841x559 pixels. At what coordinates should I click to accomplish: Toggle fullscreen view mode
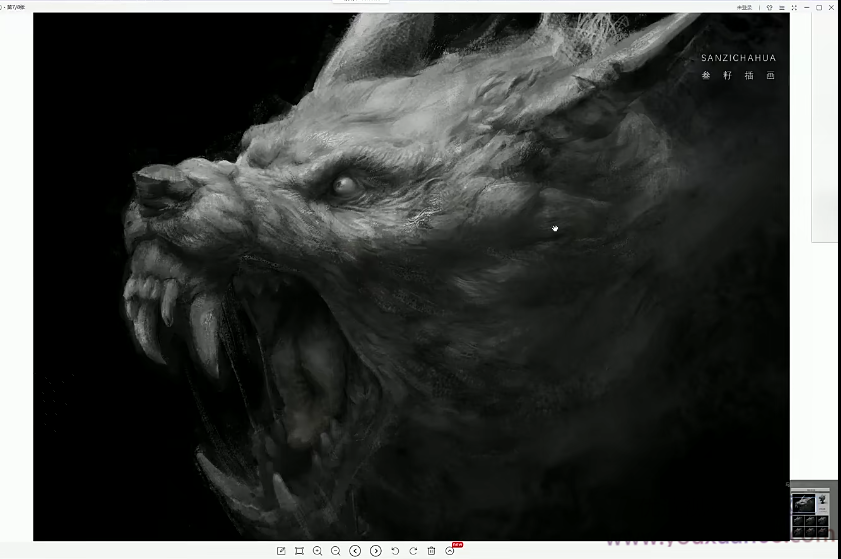tap(793, 7)
